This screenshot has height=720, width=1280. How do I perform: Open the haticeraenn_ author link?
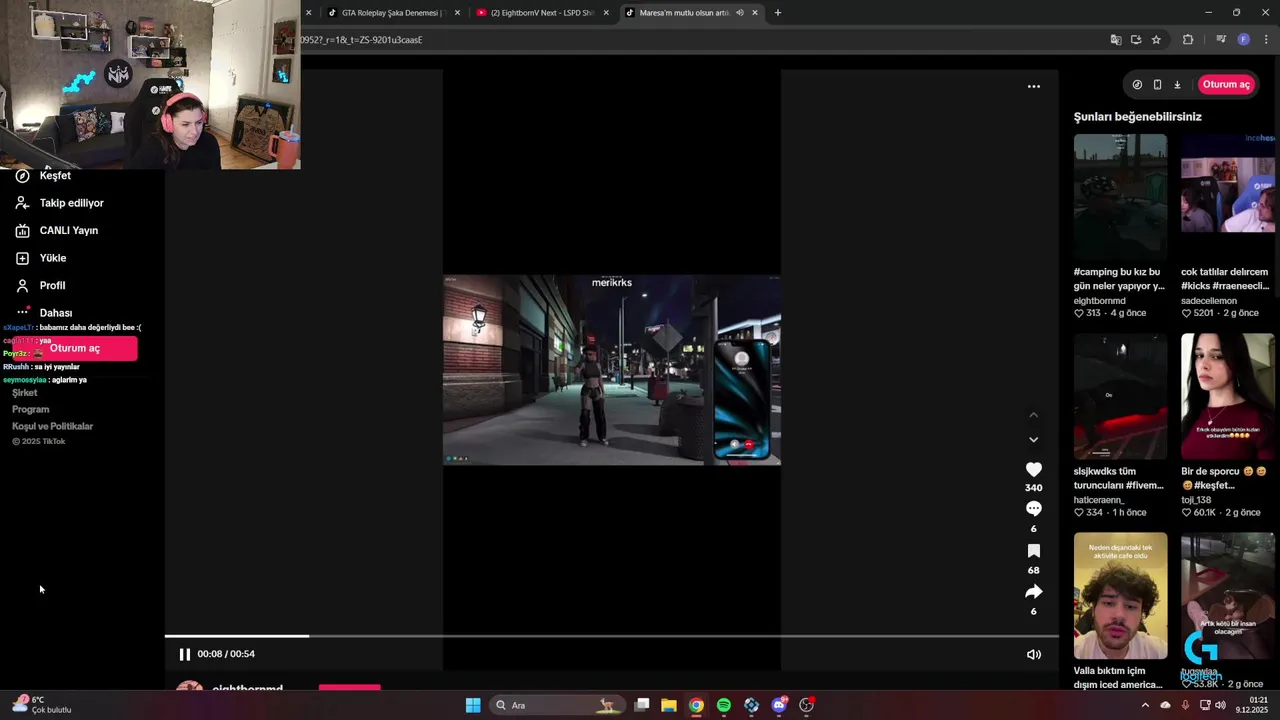[1099, 500]
